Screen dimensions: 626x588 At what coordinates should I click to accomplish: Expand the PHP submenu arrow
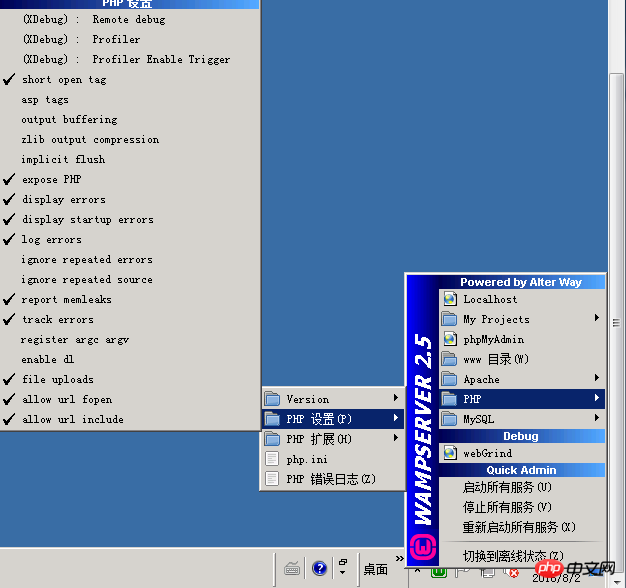(x=597, y=398)
